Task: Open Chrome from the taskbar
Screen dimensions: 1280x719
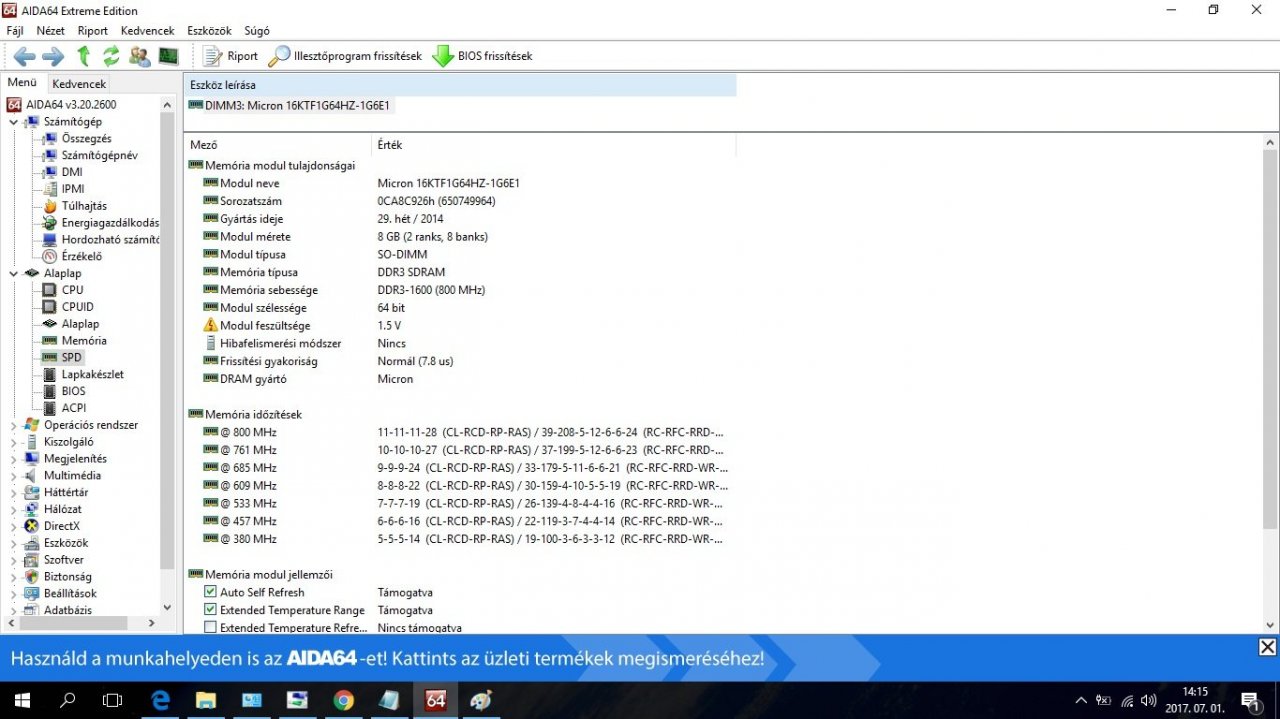Action: click(343, 700)
